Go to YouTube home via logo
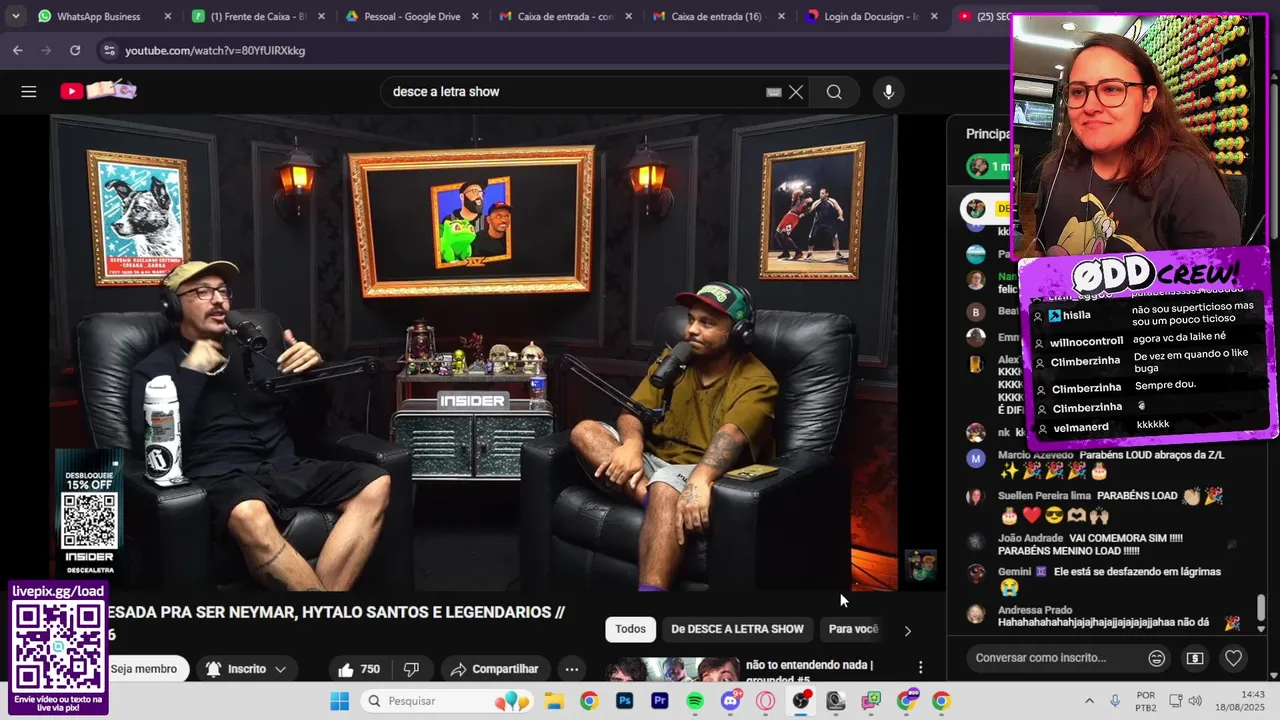The width and height of the screenshot is (1280, 720). (98, 91)
